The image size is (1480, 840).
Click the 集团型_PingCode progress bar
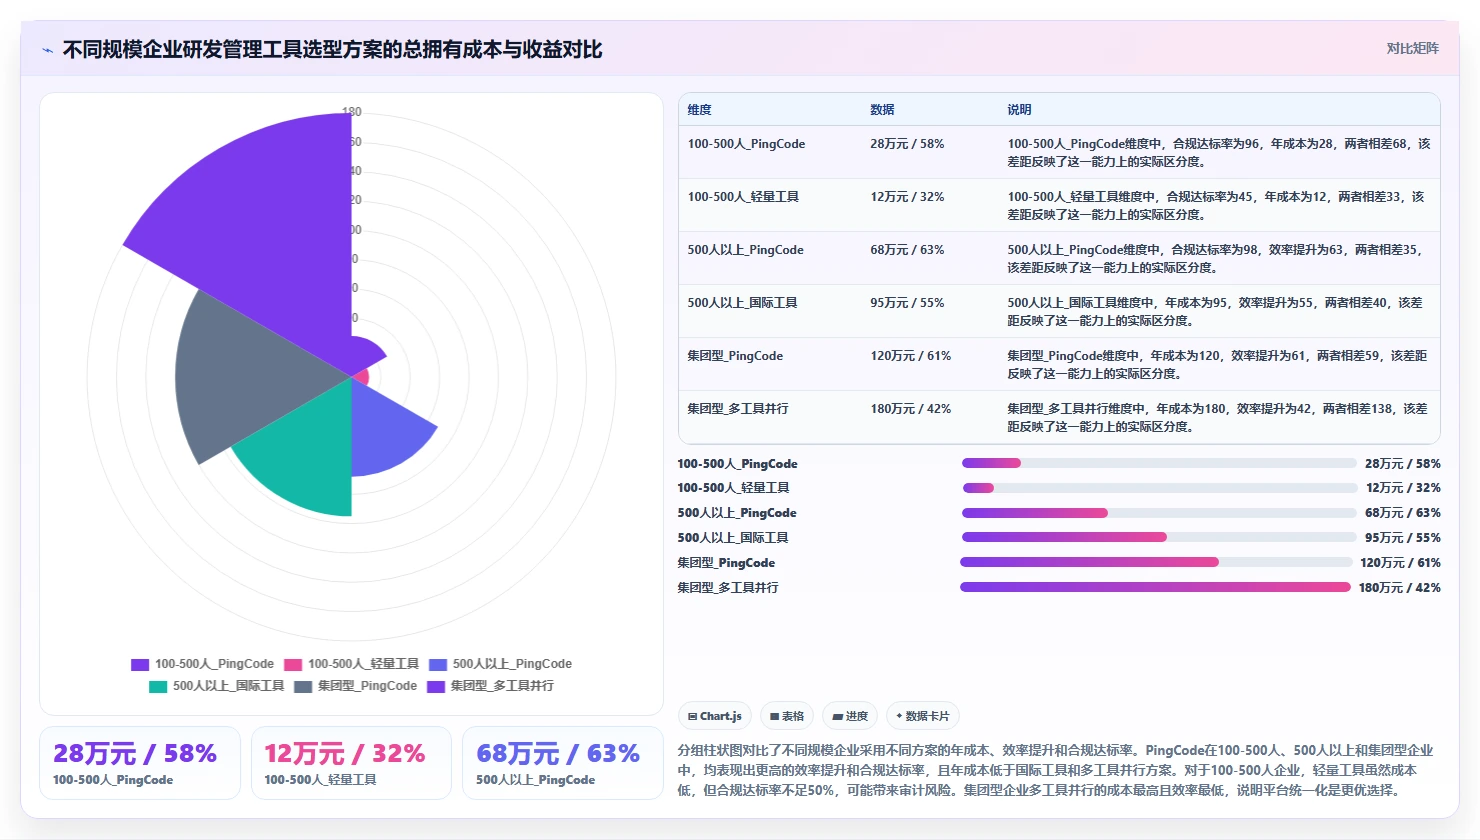1156,562
